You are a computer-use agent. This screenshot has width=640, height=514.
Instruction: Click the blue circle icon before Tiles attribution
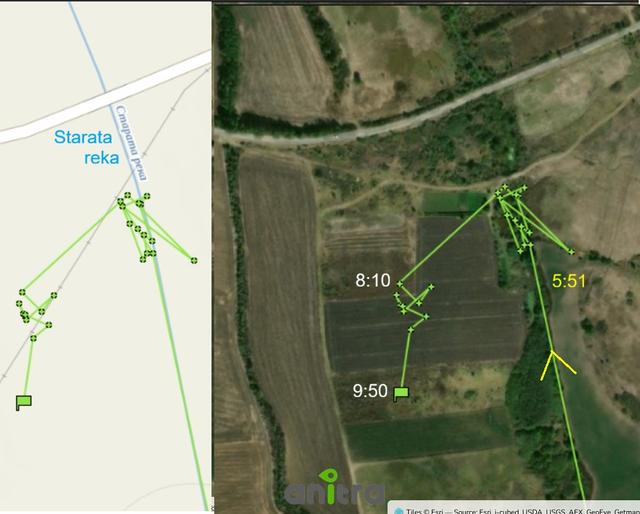click(x=399, y=511)
